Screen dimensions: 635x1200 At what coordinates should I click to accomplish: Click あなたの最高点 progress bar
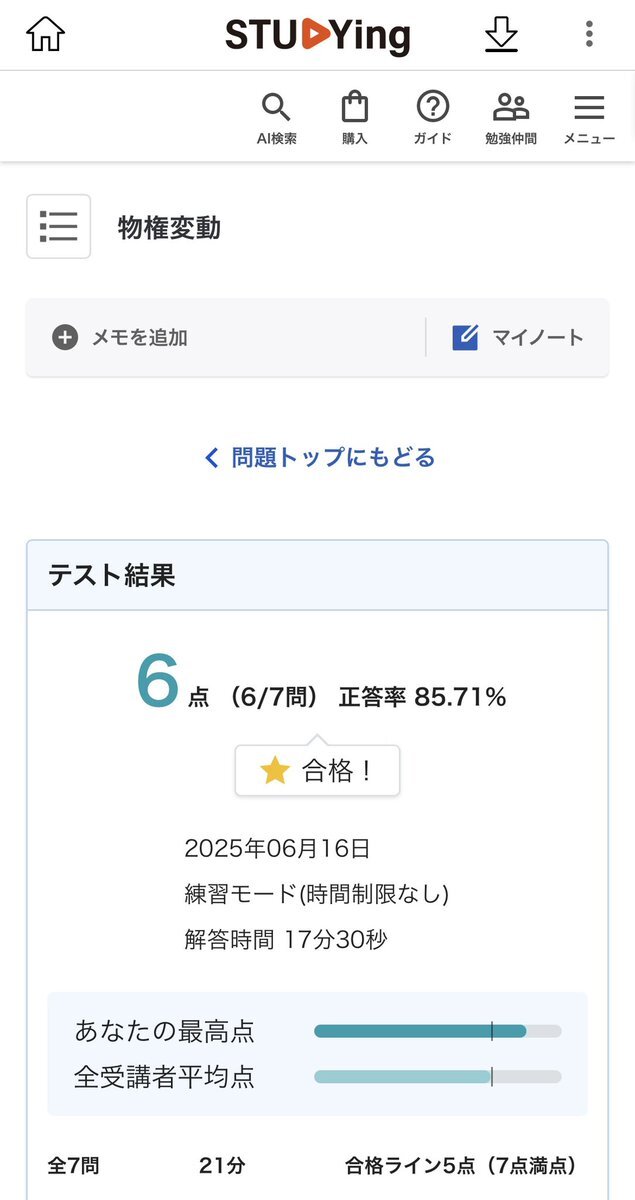point(438,1031)
